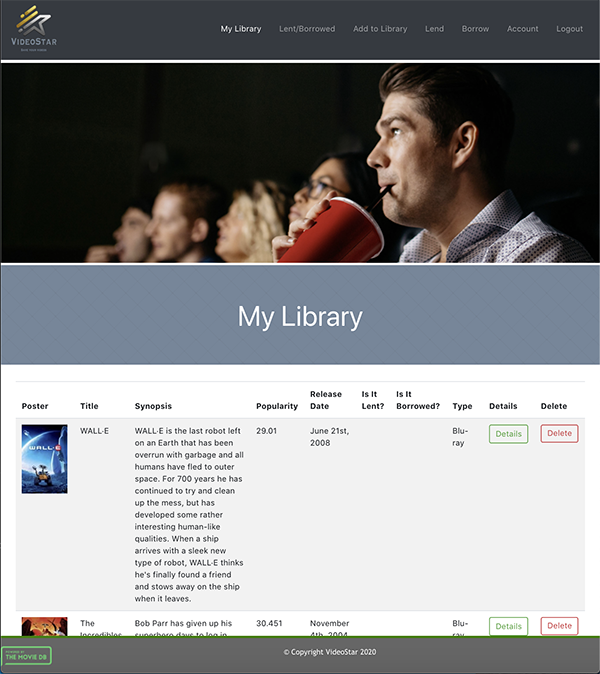Viewport: 600px width, 674px height.
Task: Click the WALL-E synopsis text
Action: [x=189, y=515]
